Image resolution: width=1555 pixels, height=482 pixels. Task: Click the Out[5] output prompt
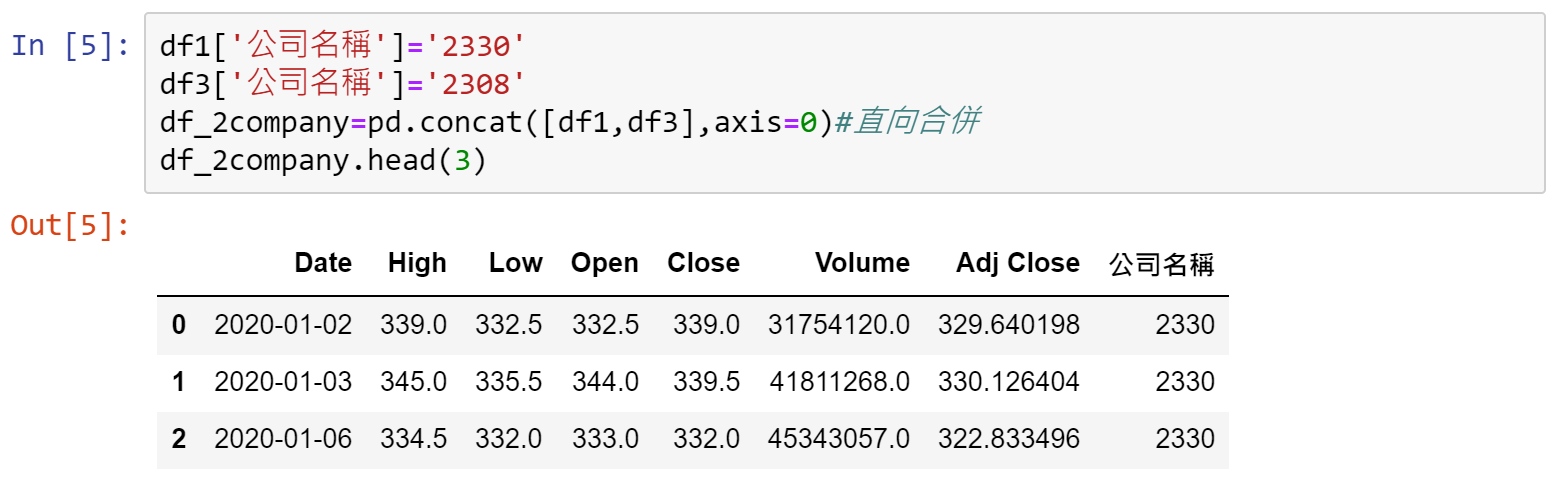point(69,225)
